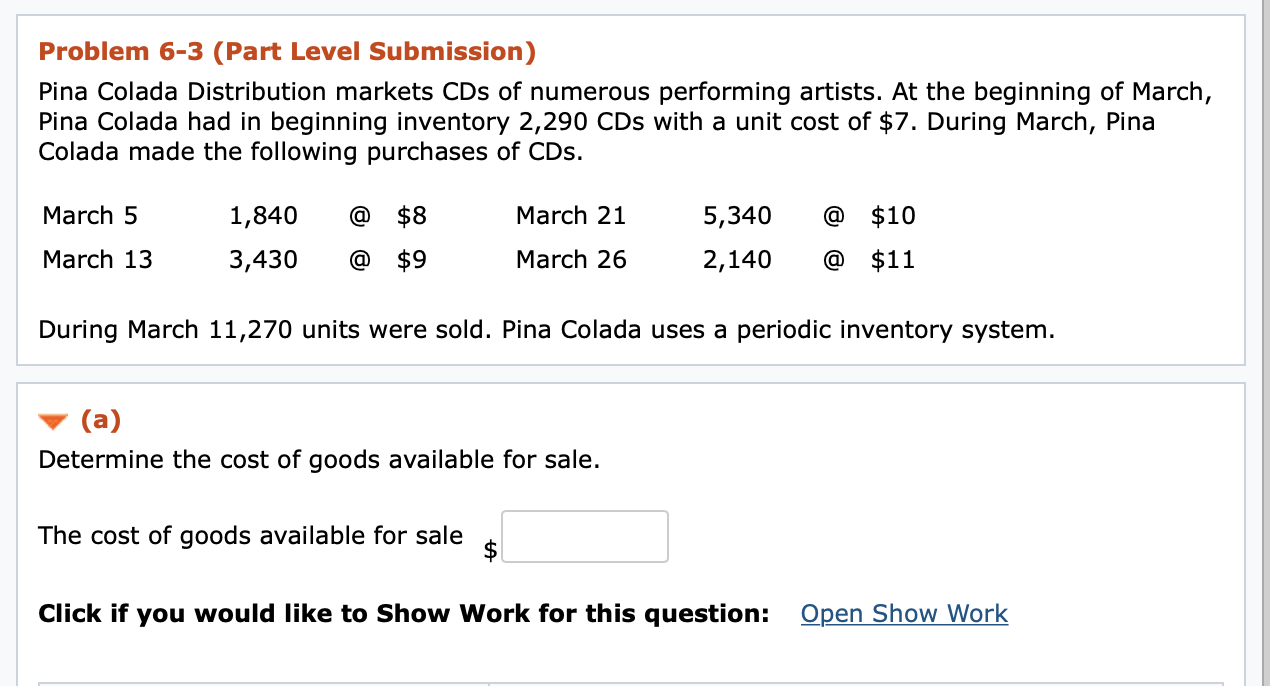Collapse section (a) using the orange triangle
Viewport: 1270px width, 686px height.
(53, 420)
